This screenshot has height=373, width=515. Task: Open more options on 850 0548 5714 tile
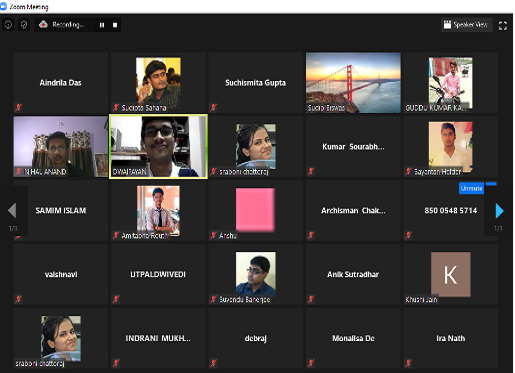[x=491, y=184]
